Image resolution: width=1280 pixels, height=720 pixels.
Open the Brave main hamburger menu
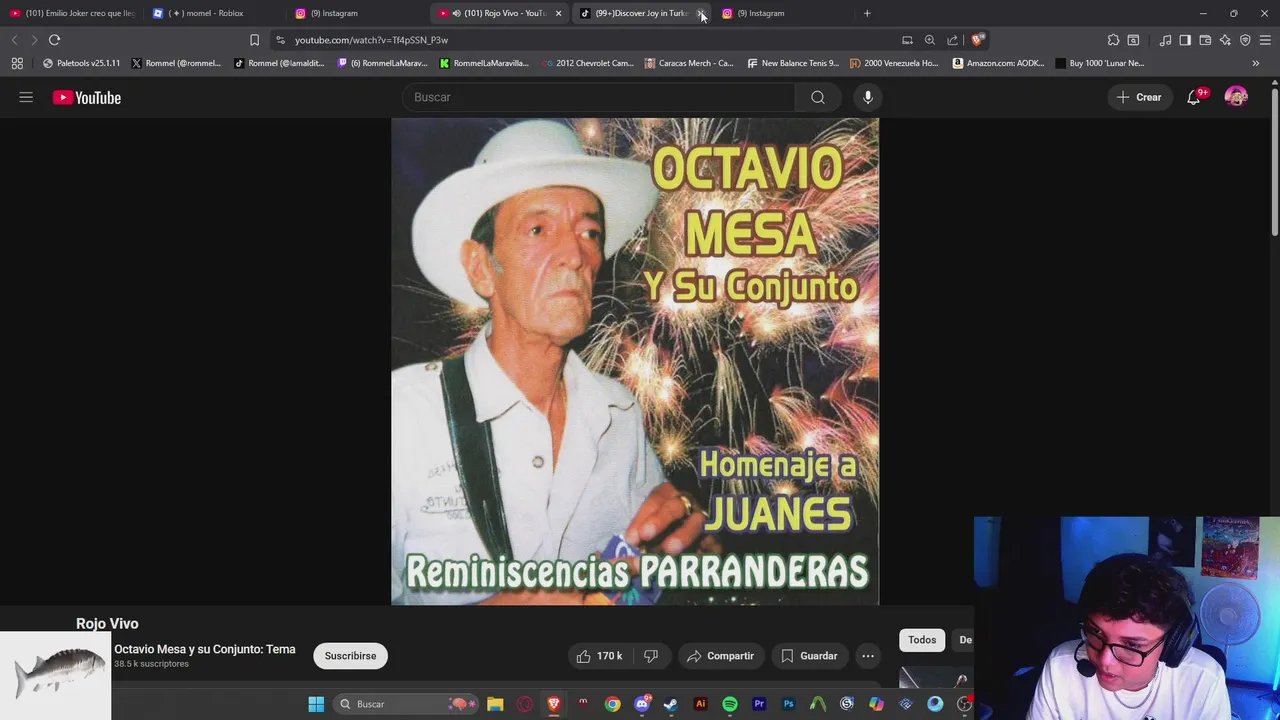1265,40
